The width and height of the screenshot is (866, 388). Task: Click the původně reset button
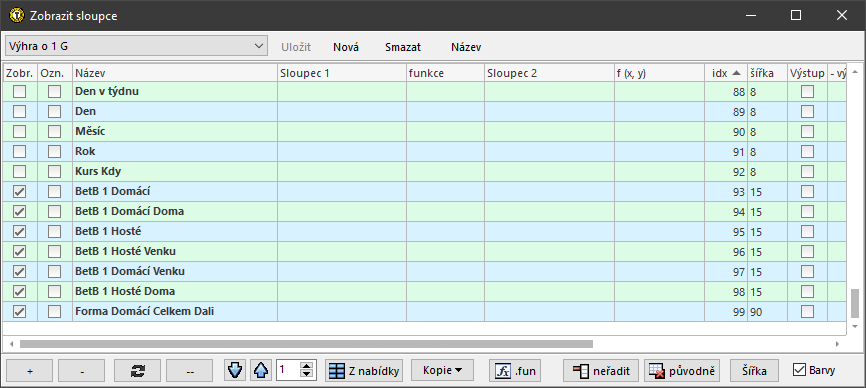pyautogui.click(x=682, y=370)
